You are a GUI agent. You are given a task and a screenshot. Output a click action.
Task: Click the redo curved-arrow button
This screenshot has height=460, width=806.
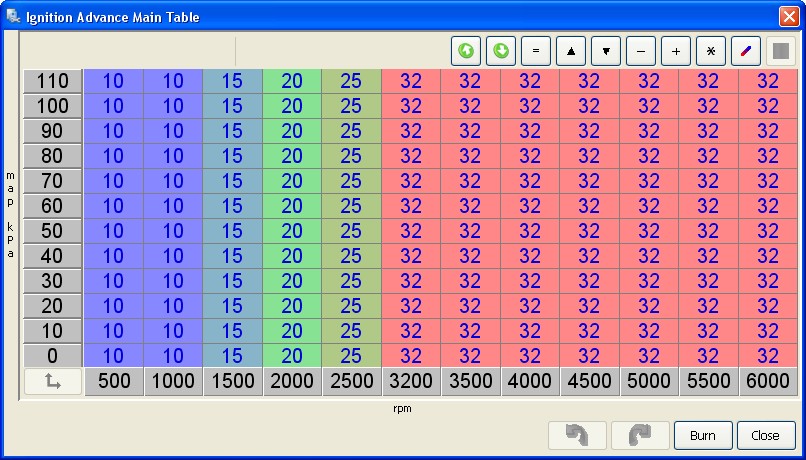(640, 435)
